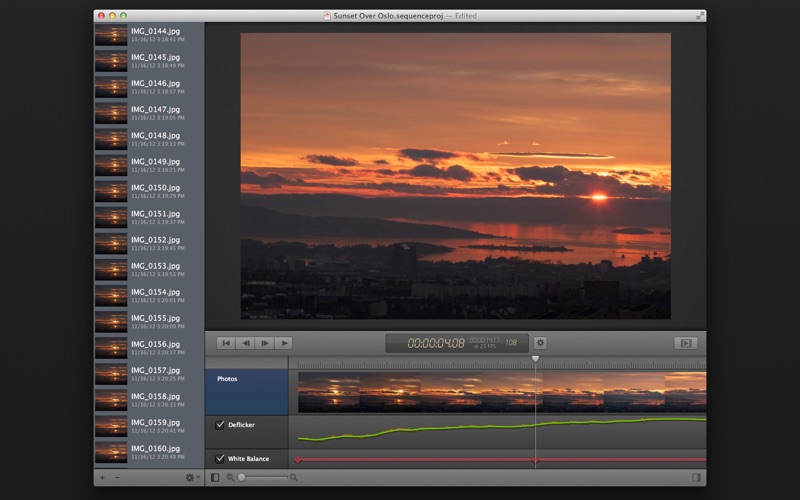The height and width of the screenshot is (500, 800).
Task: Select IMG_0147.jpg in the photo list
Action: pyautogui.click(x=149, y=113)
